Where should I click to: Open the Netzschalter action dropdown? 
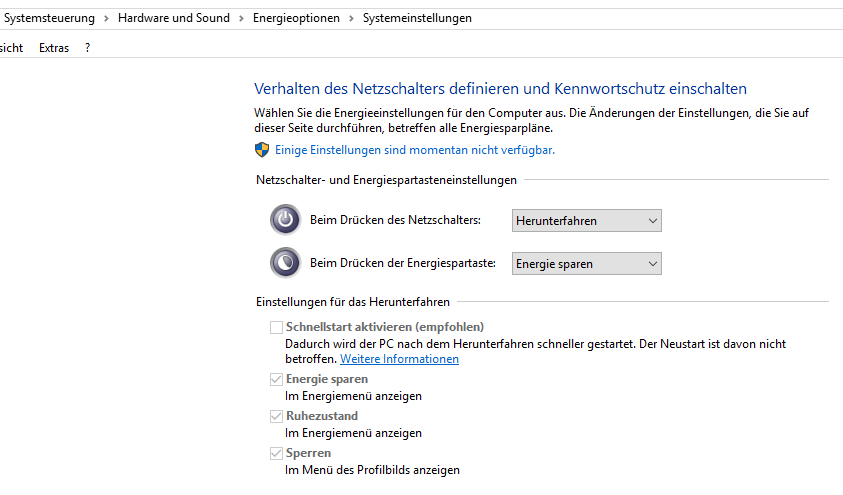[586, 220]
